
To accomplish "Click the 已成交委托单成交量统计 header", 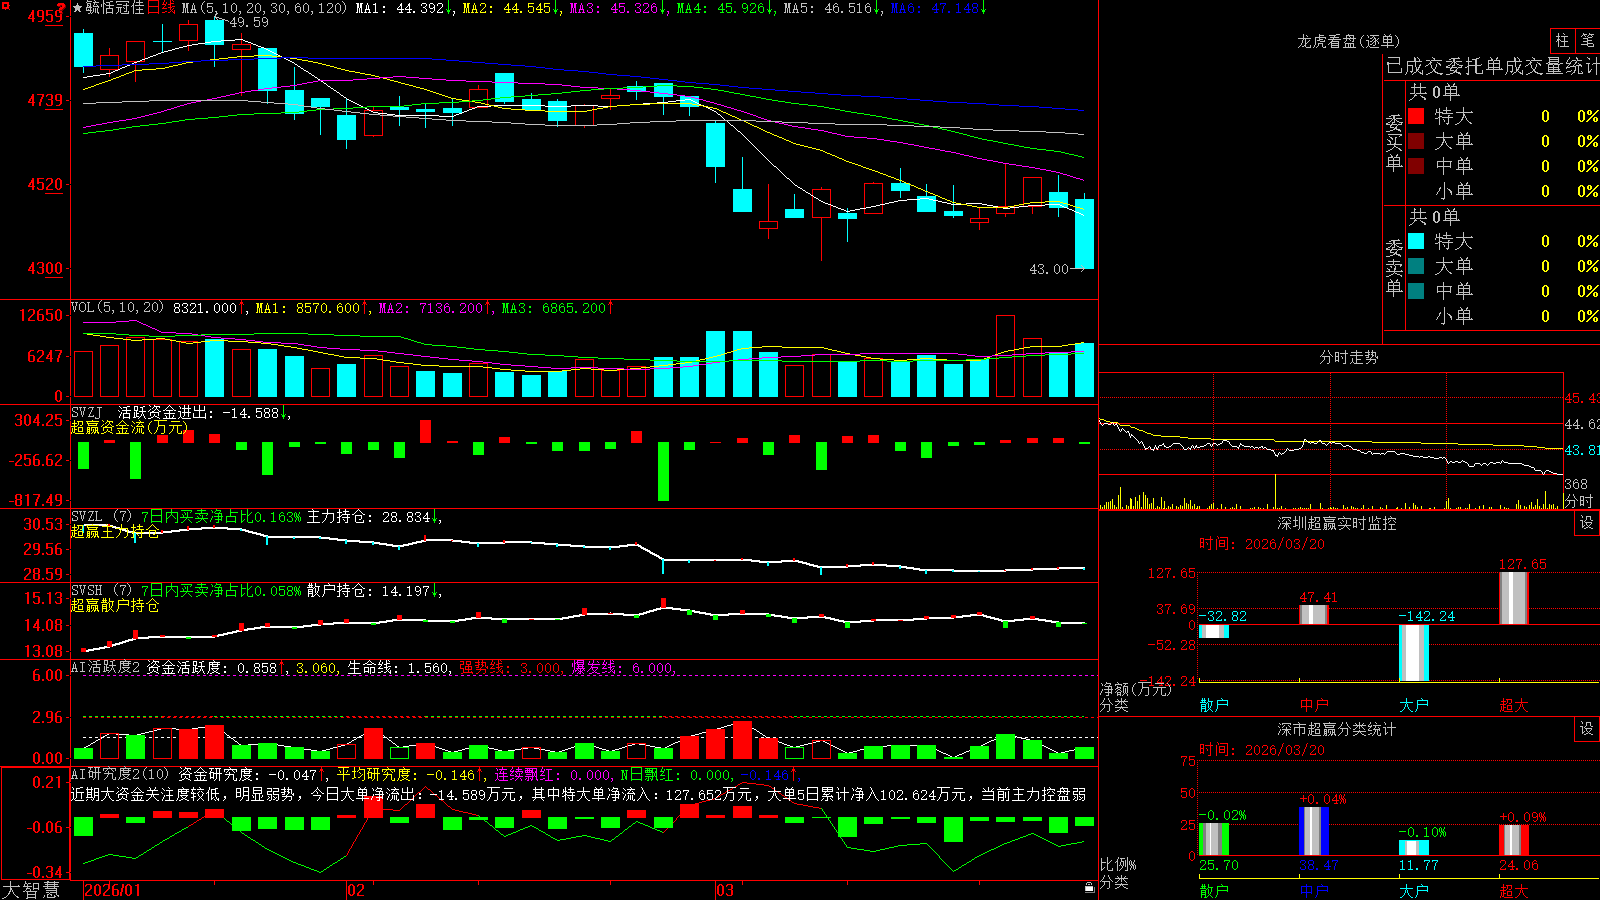I will tap(1492, 66).
